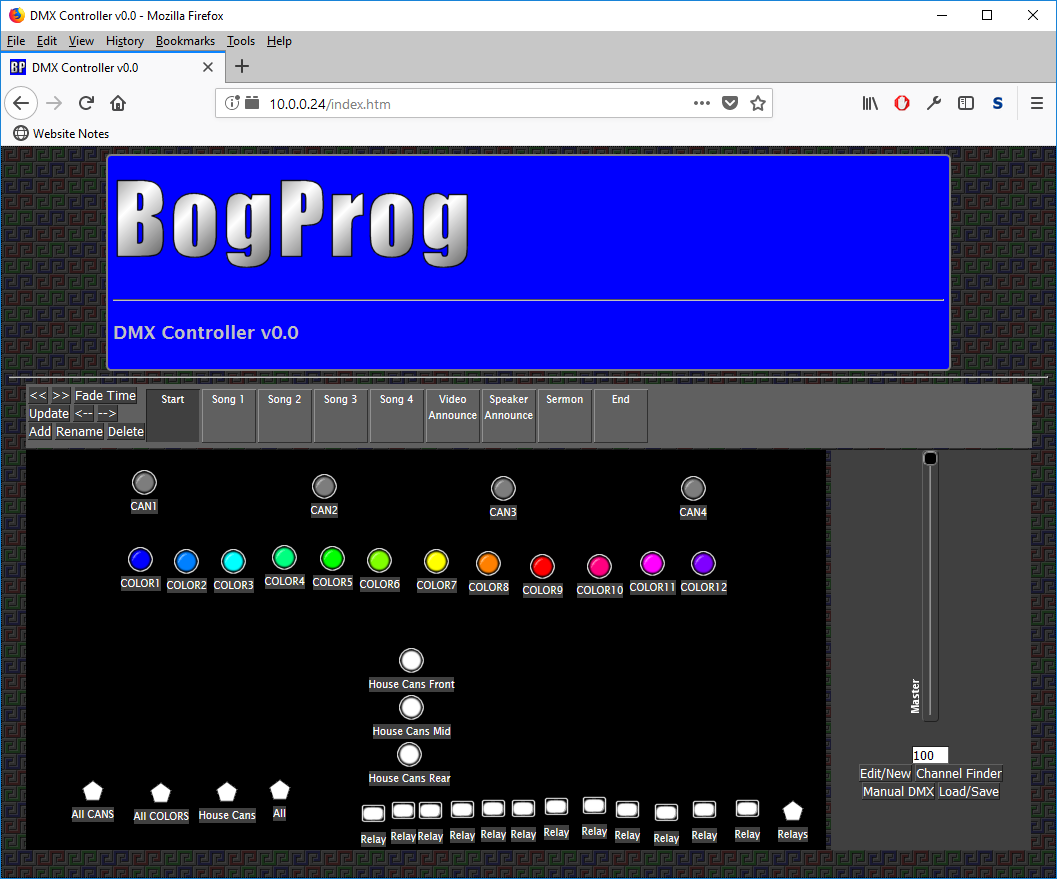Activate the green COLOR4 light
The width and height of the screenshot is (1057, 879).
point(284,555)
